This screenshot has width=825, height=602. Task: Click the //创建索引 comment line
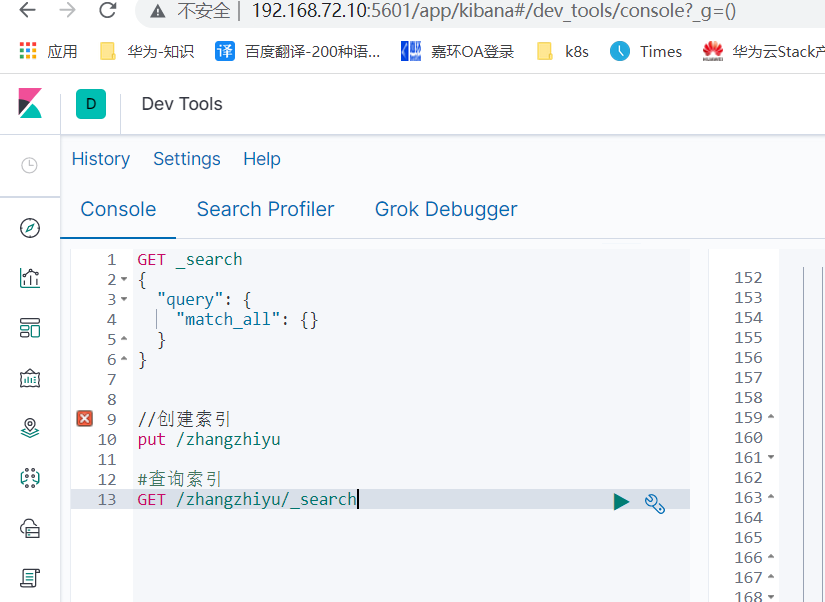click(x=184, y=419)
